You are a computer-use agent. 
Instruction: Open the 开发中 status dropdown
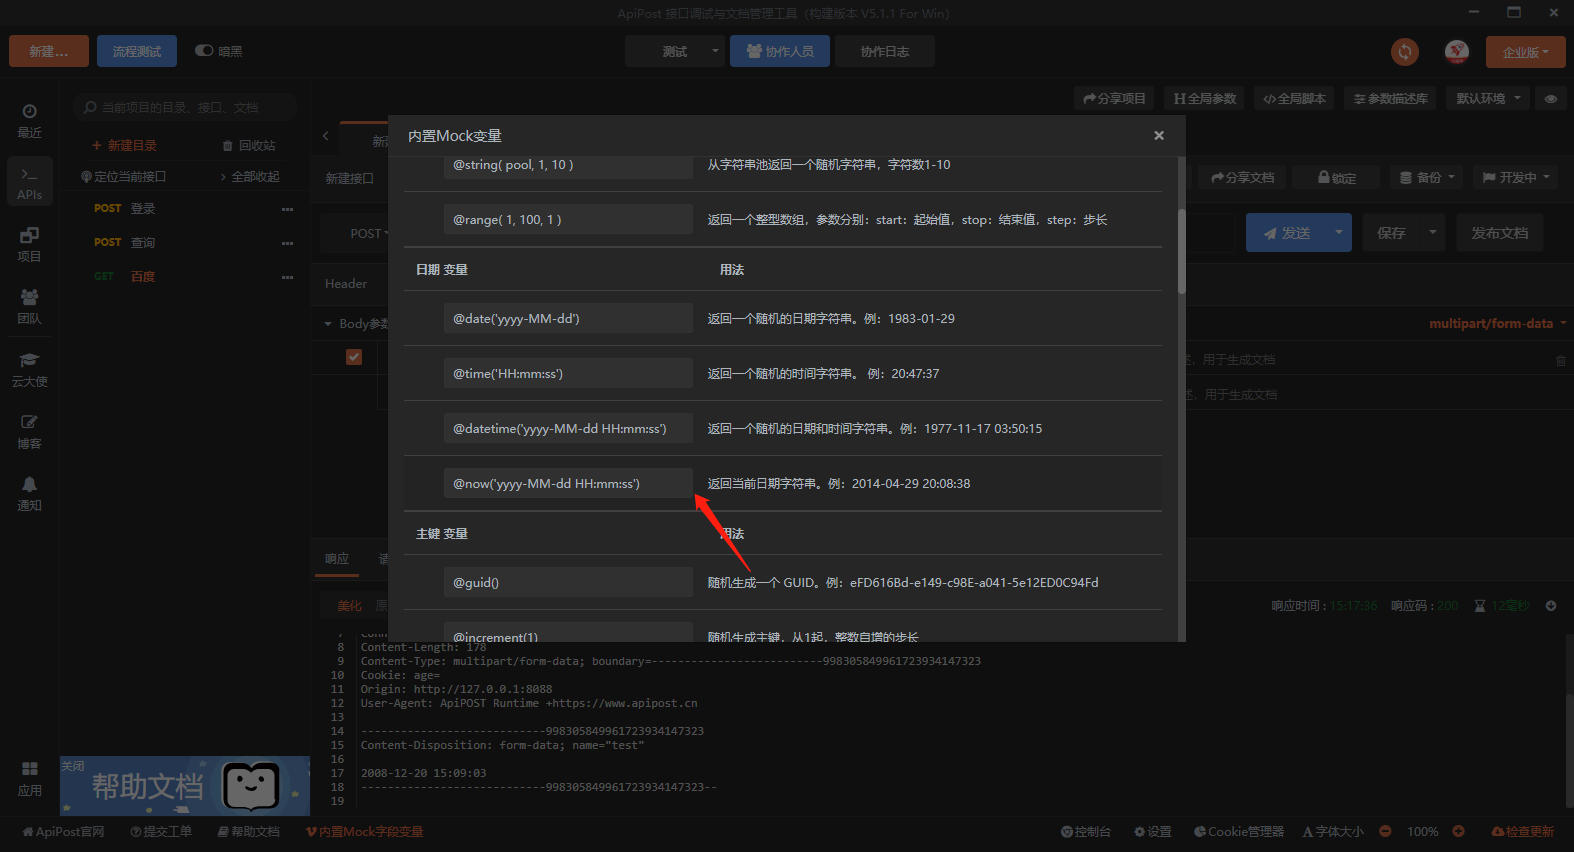(1516, 177)
